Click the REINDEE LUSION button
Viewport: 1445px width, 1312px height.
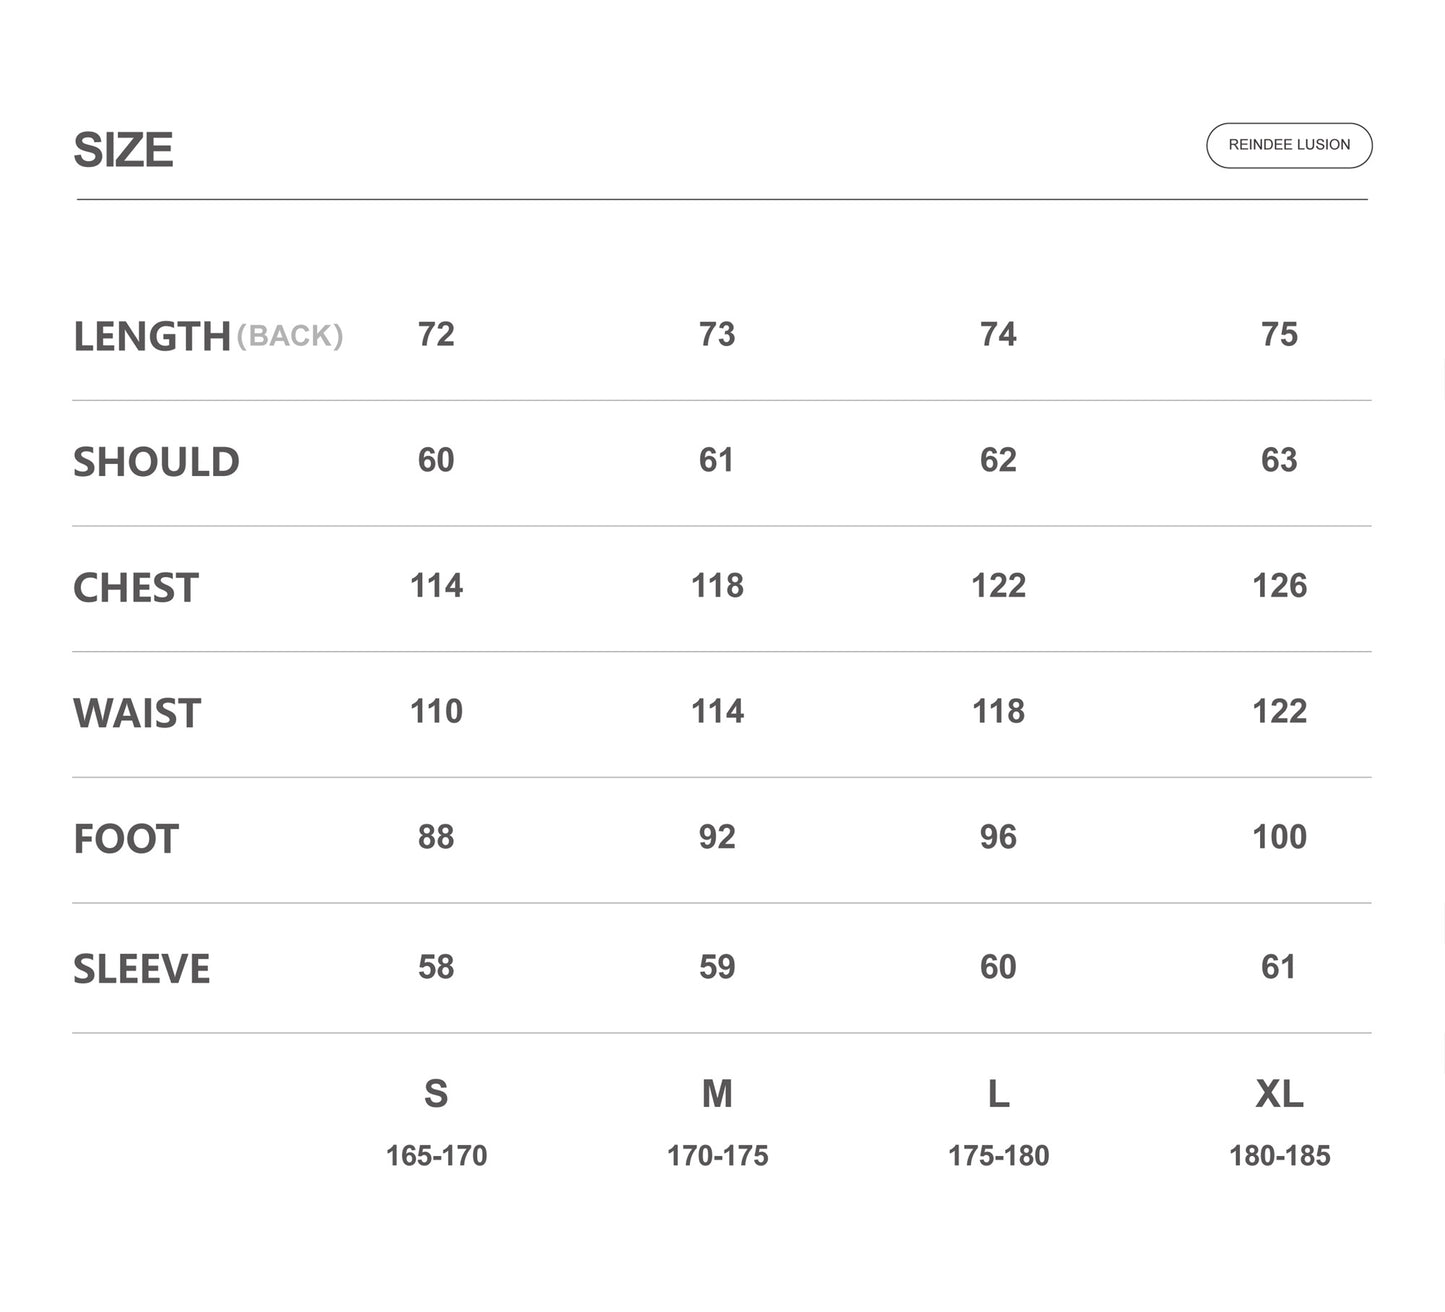[1288, 145]
